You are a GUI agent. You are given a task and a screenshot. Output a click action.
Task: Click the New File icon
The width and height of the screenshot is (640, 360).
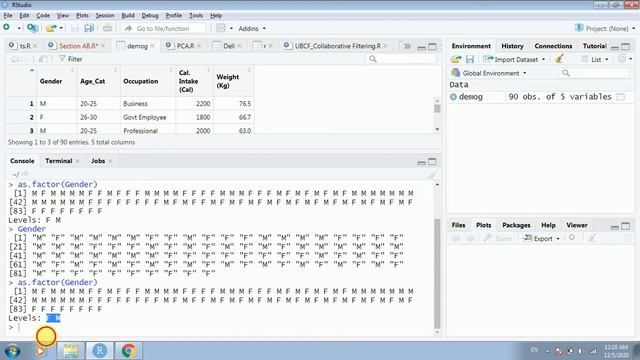(7, 28)
